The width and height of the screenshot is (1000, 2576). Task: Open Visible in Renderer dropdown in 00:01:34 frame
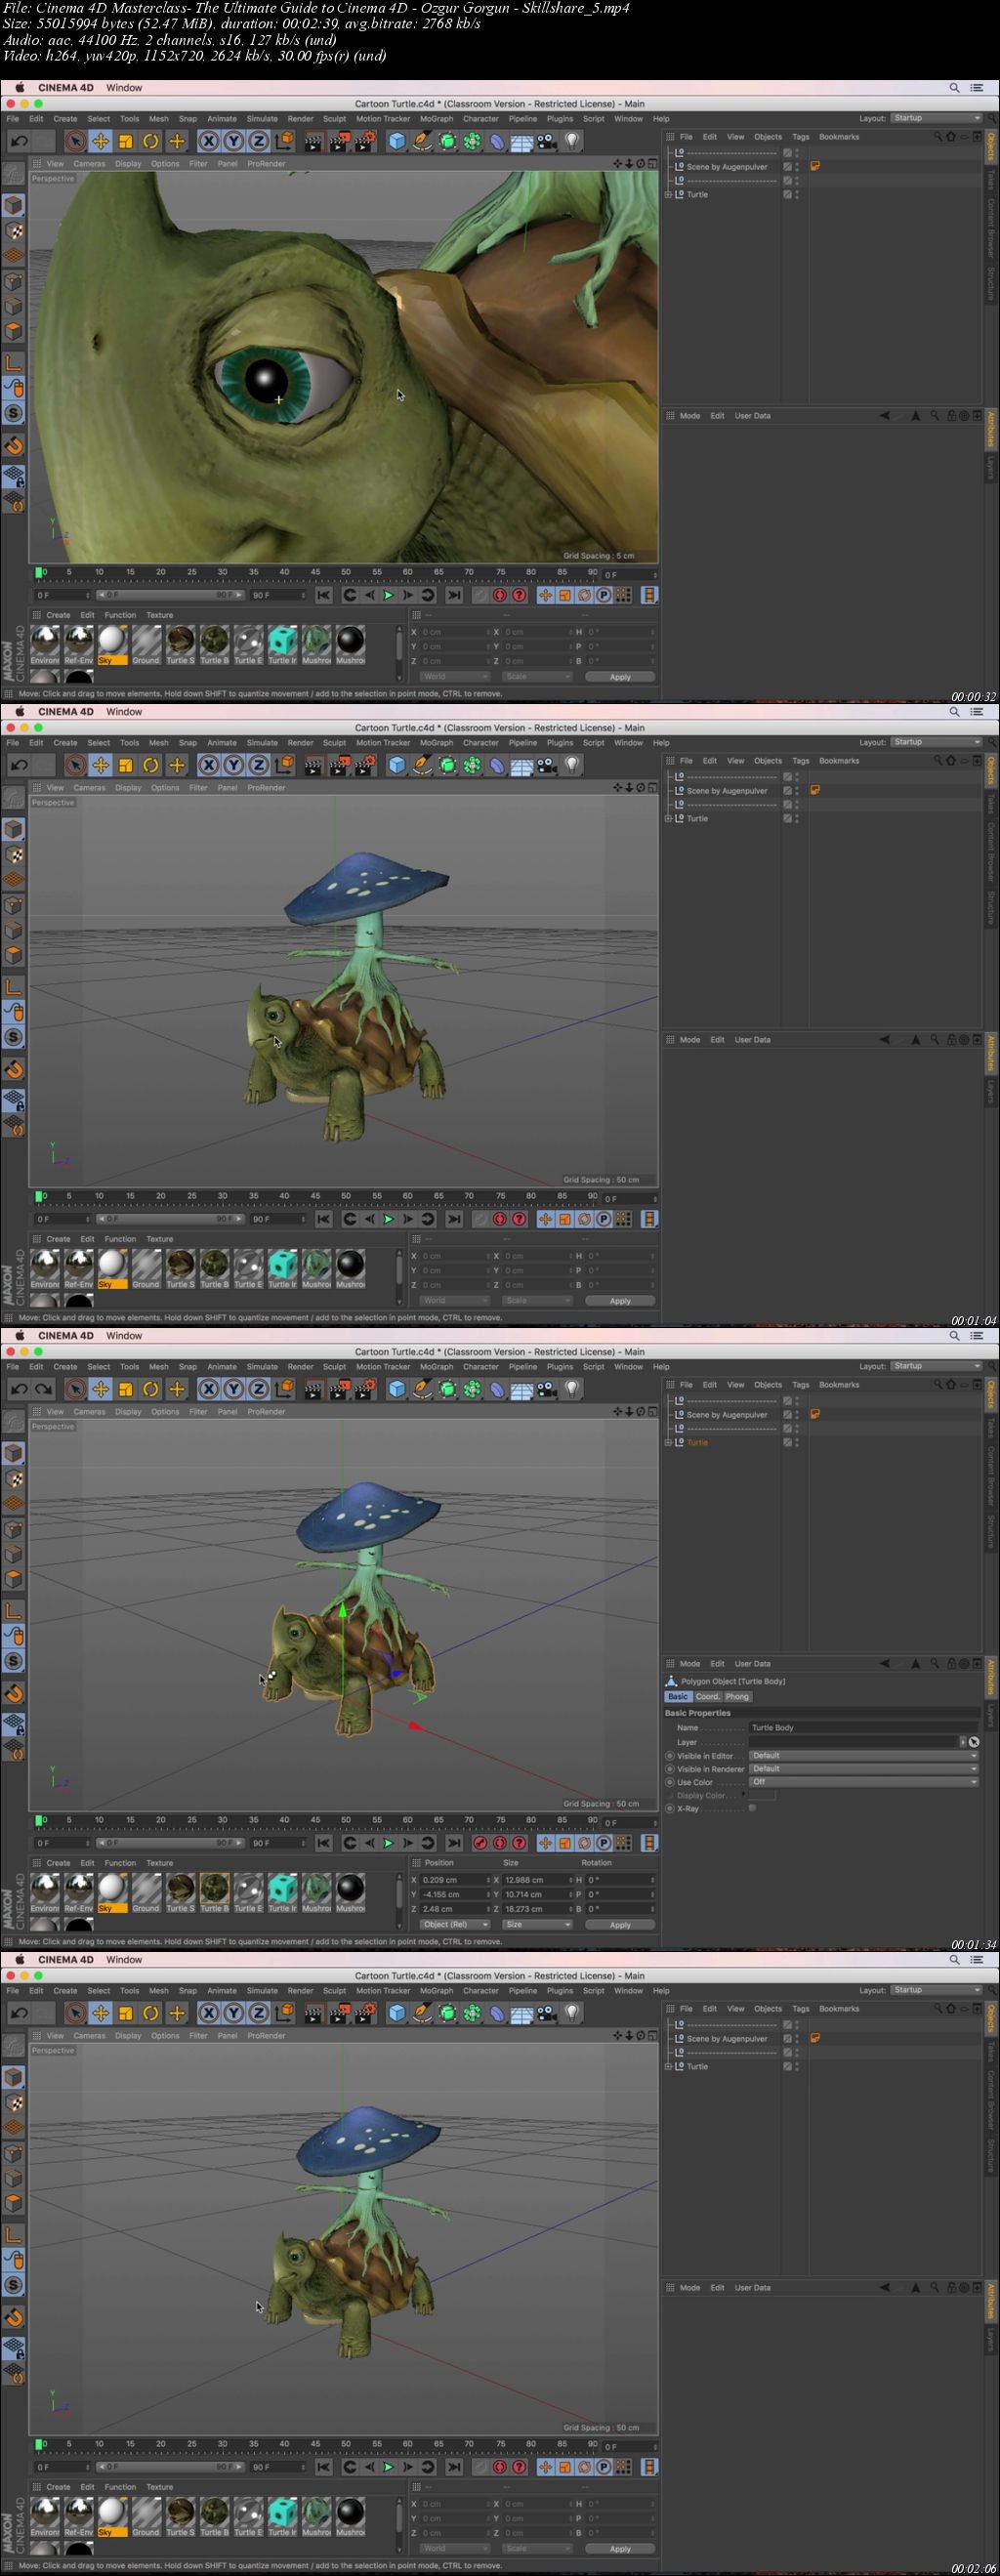[x=864, y=1769]
